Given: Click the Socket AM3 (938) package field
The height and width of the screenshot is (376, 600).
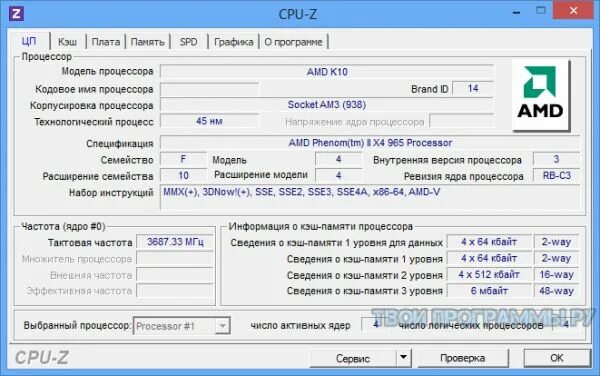Looking at the screenshot, I should pos(327,105).
